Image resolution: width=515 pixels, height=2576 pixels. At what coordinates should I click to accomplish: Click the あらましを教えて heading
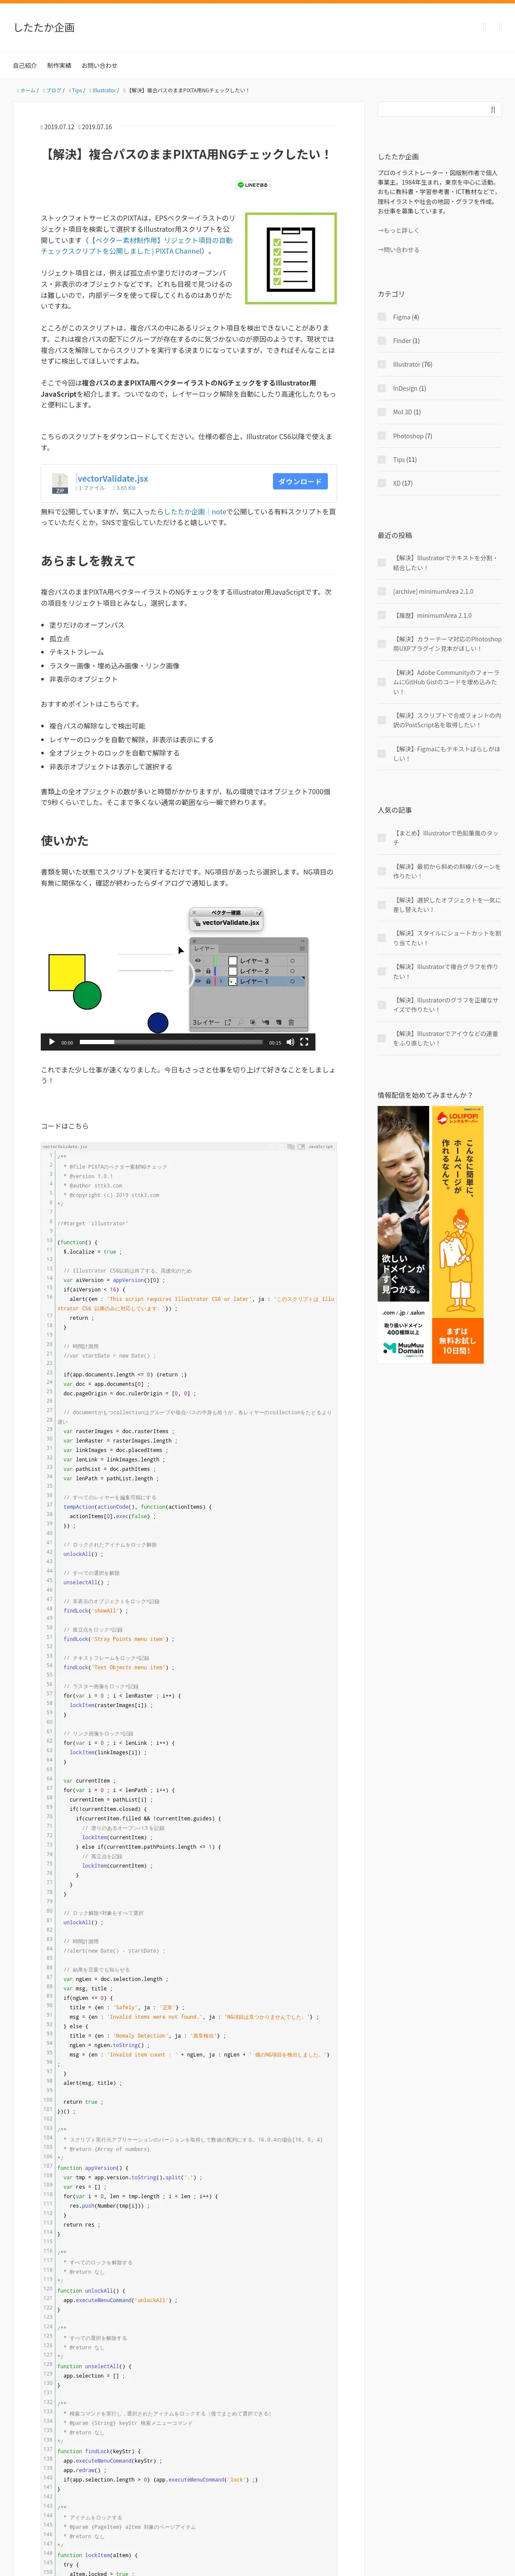point(88,561)
